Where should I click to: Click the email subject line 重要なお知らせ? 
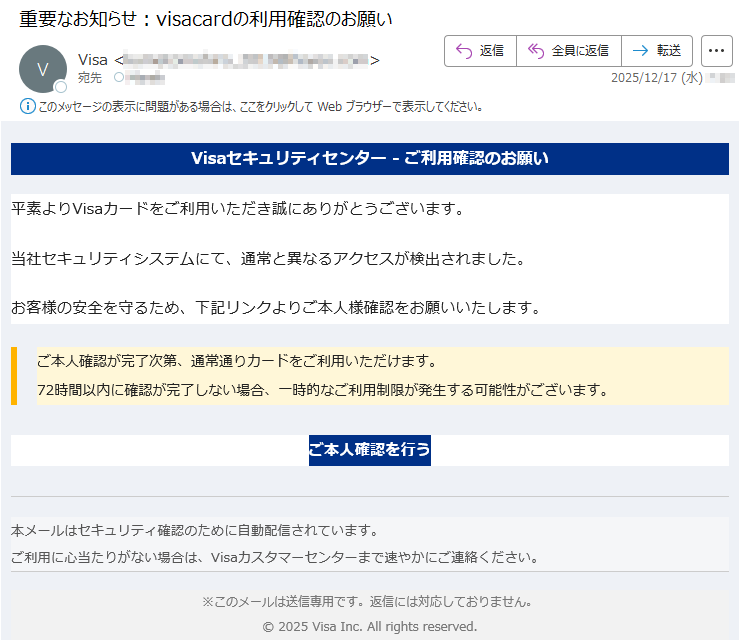pyautogui.click(x=206, y=19)
